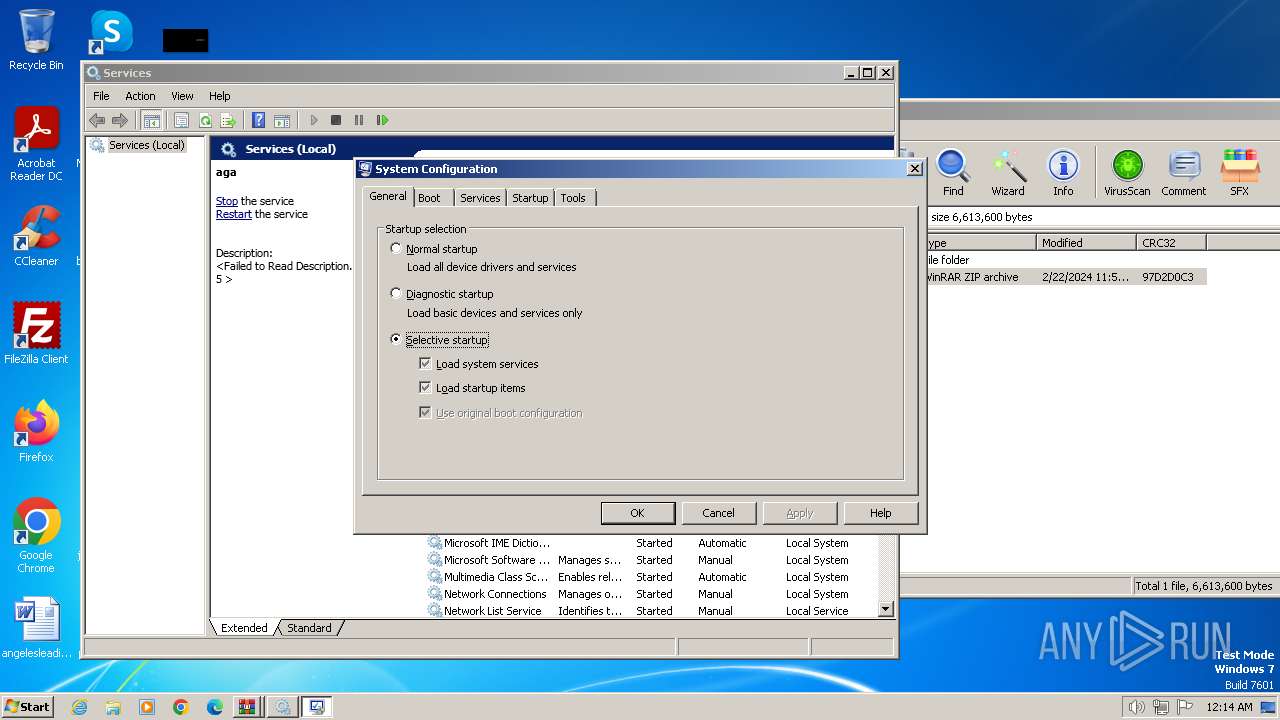Image resolution: width=1280 pixels, height=720 pixels.
Task: Click the WinRAR SFX icon
Action: (x=1240, y=173)
